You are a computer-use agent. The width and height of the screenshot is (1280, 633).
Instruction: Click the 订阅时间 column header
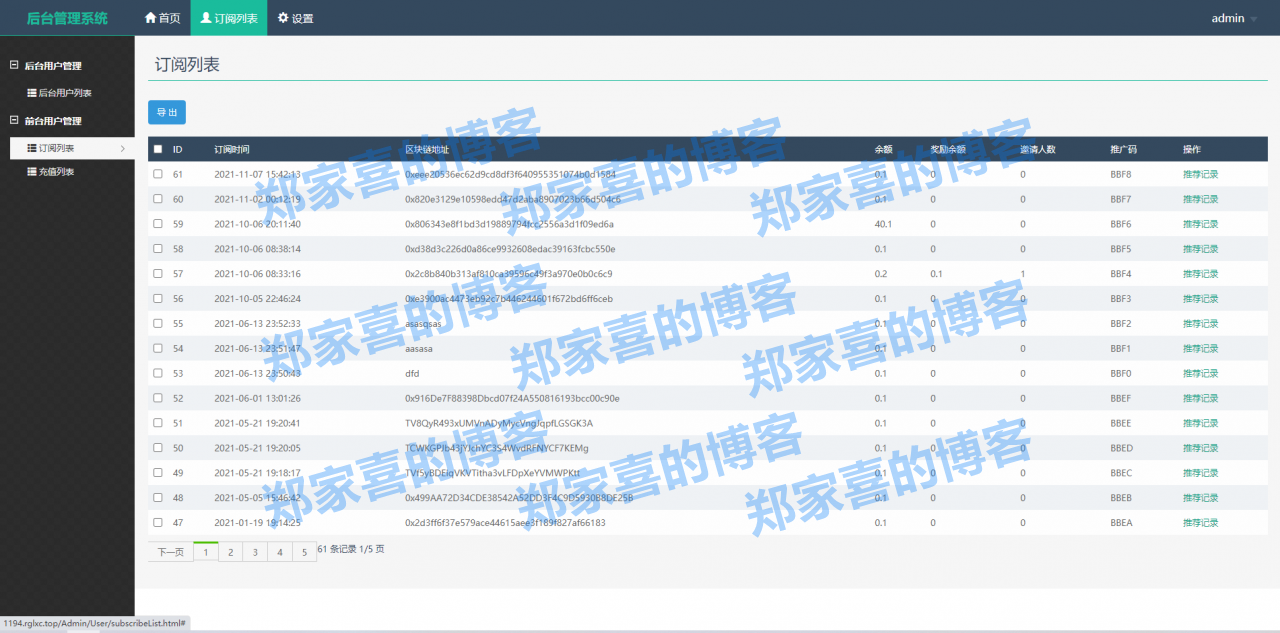(231, 149)
